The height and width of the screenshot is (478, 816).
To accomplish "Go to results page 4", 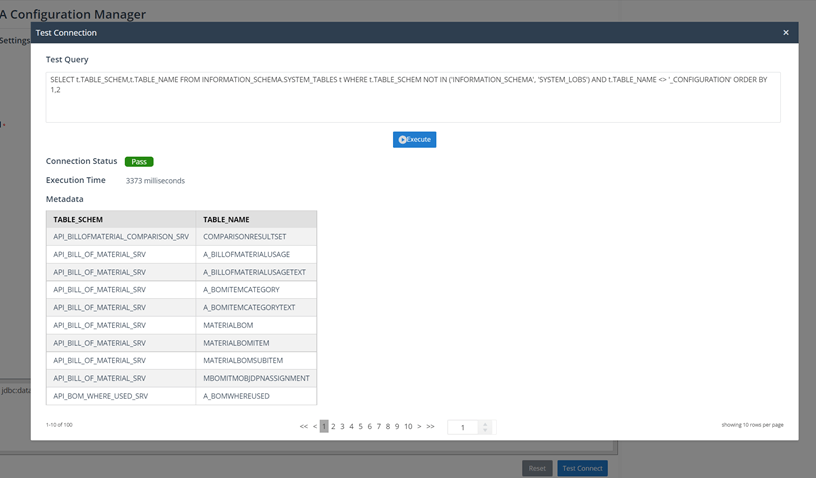I will 351,427.
